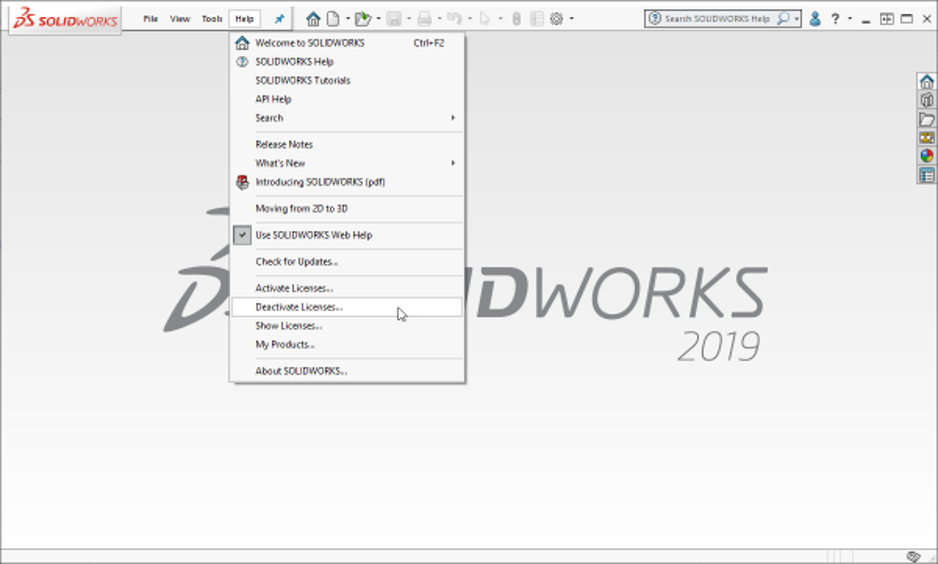Open About SOLIDWORKS dialog
The width and height of the screenshot is (938, 564).
[347, 371]
